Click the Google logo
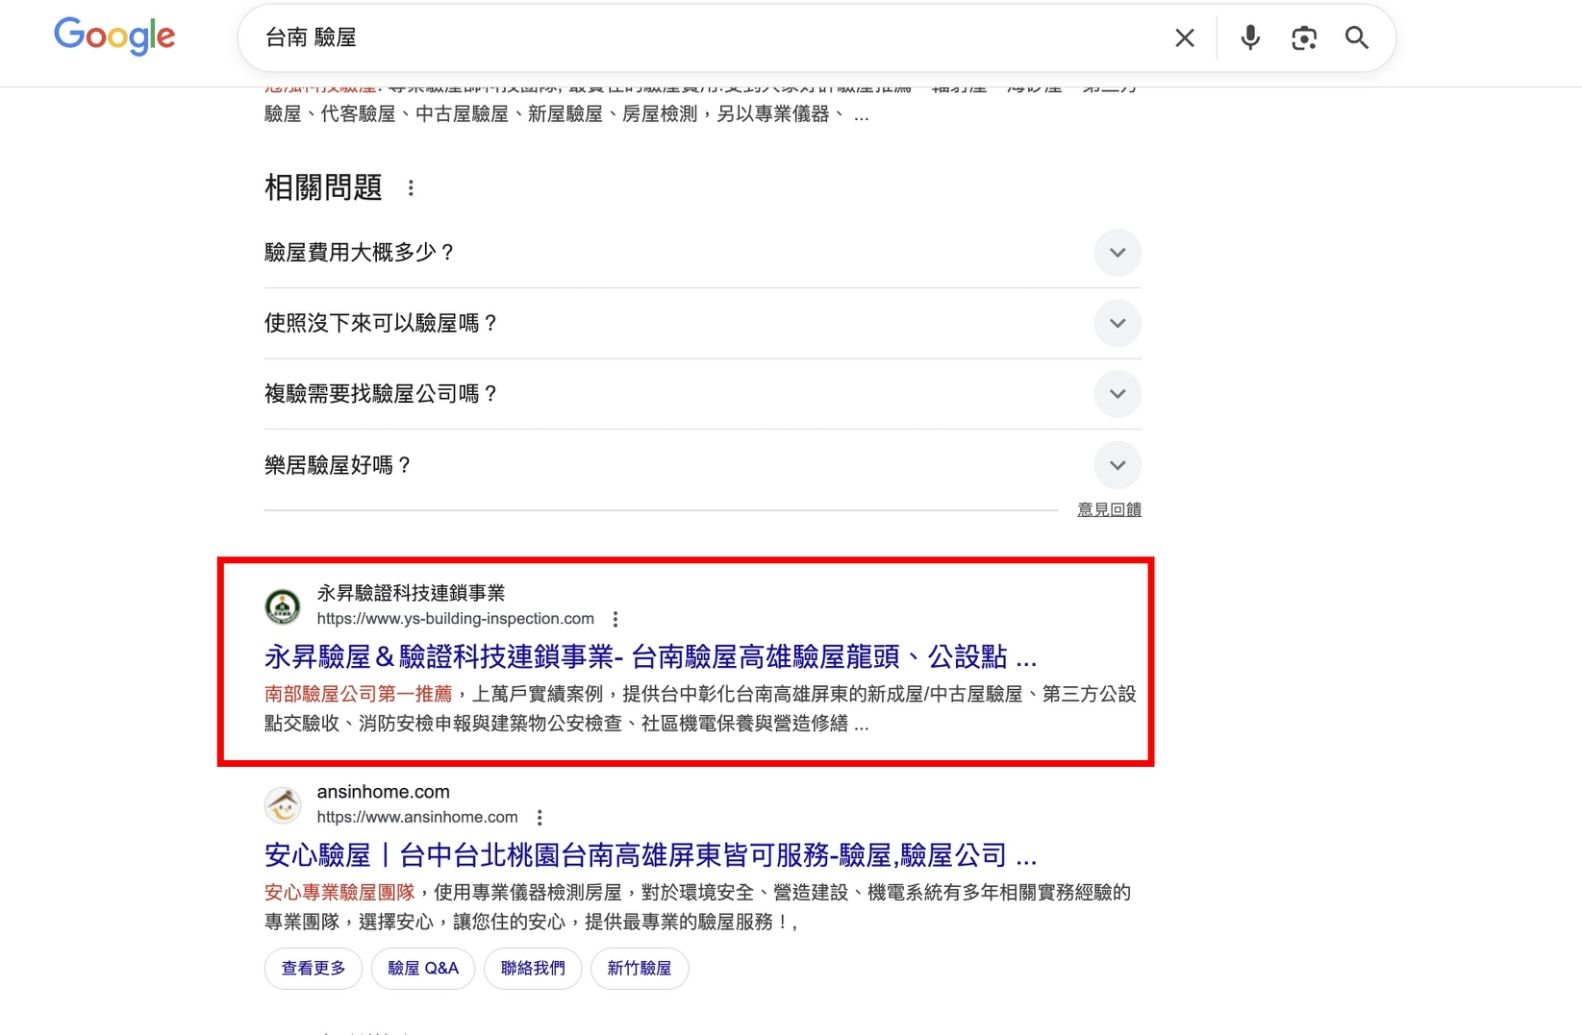The height and width of the screenshot is (1035, 1582). click(x=114, y=37)
